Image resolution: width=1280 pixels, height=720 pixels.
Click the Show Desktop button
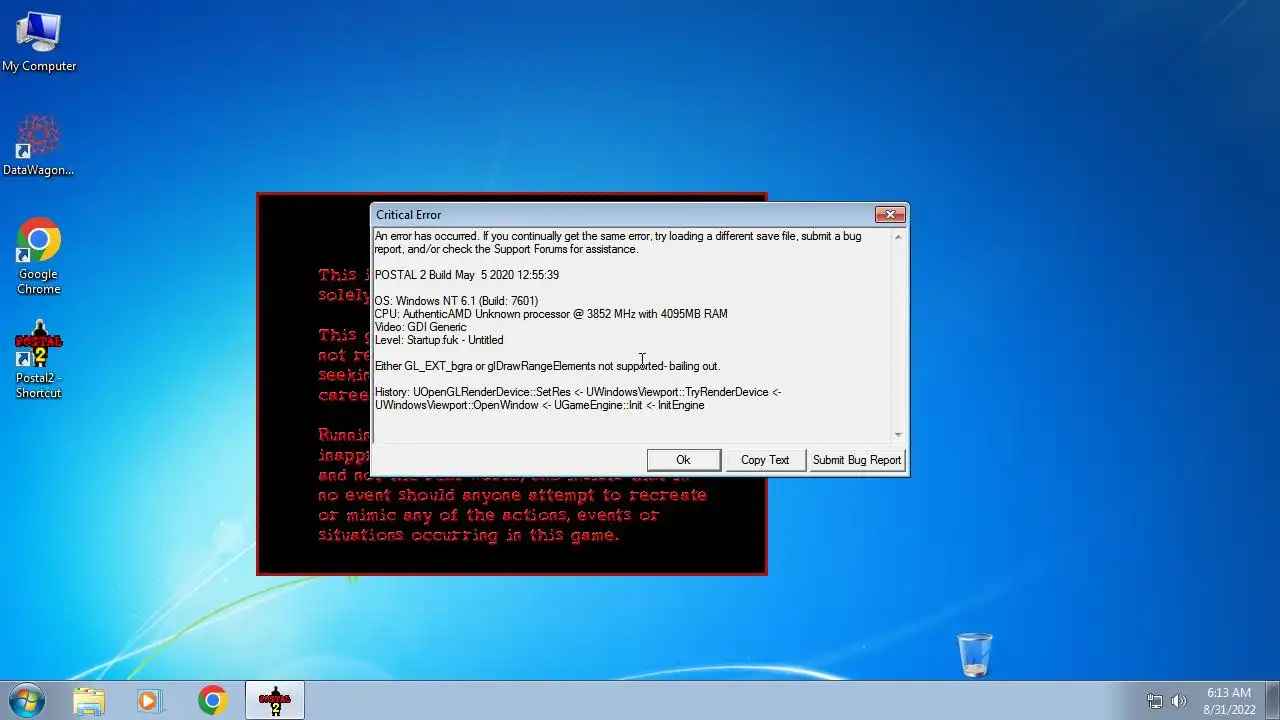[1272, 700]
